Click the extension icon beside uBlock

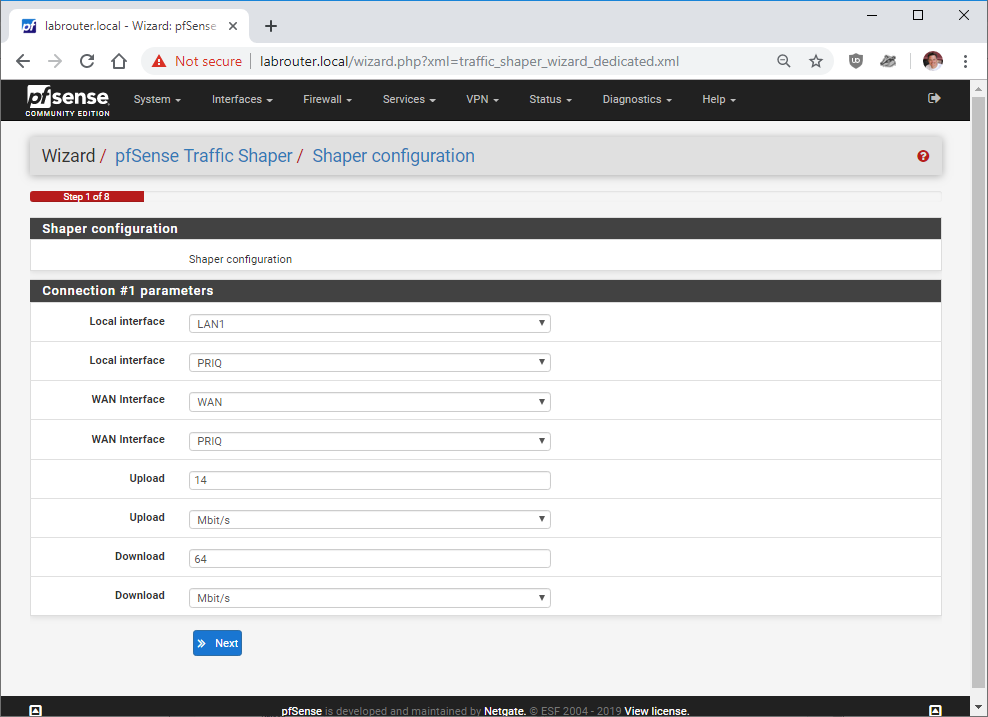point(888,61)
